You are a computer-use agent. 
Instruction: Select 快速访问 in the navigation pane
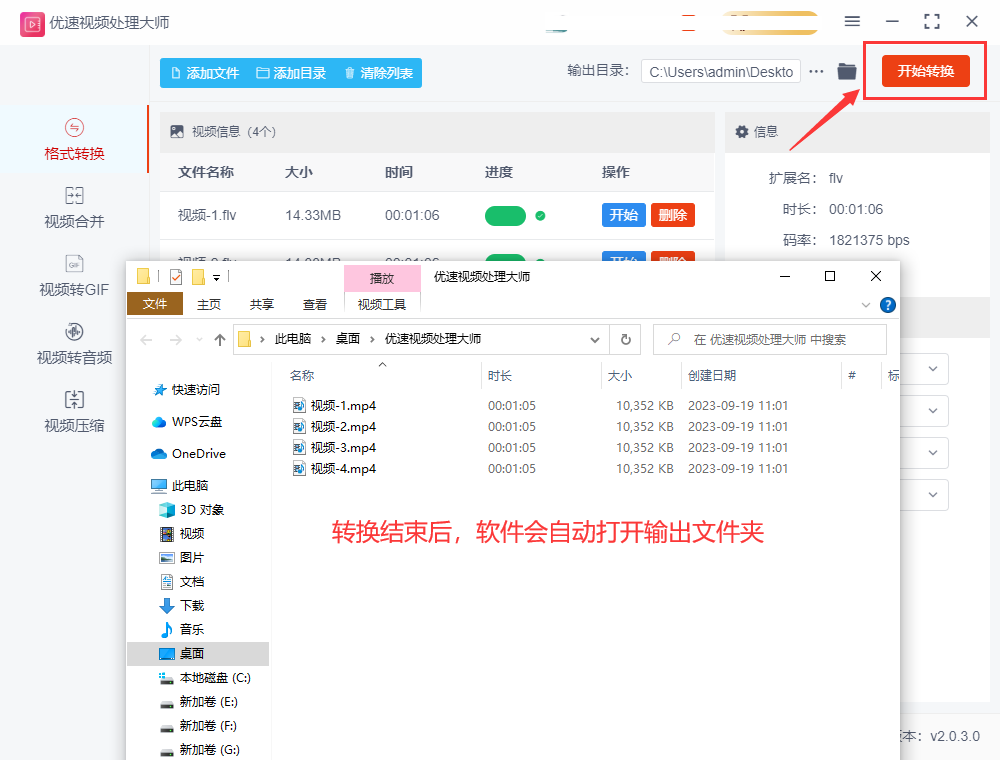click(x=187, y=390)
